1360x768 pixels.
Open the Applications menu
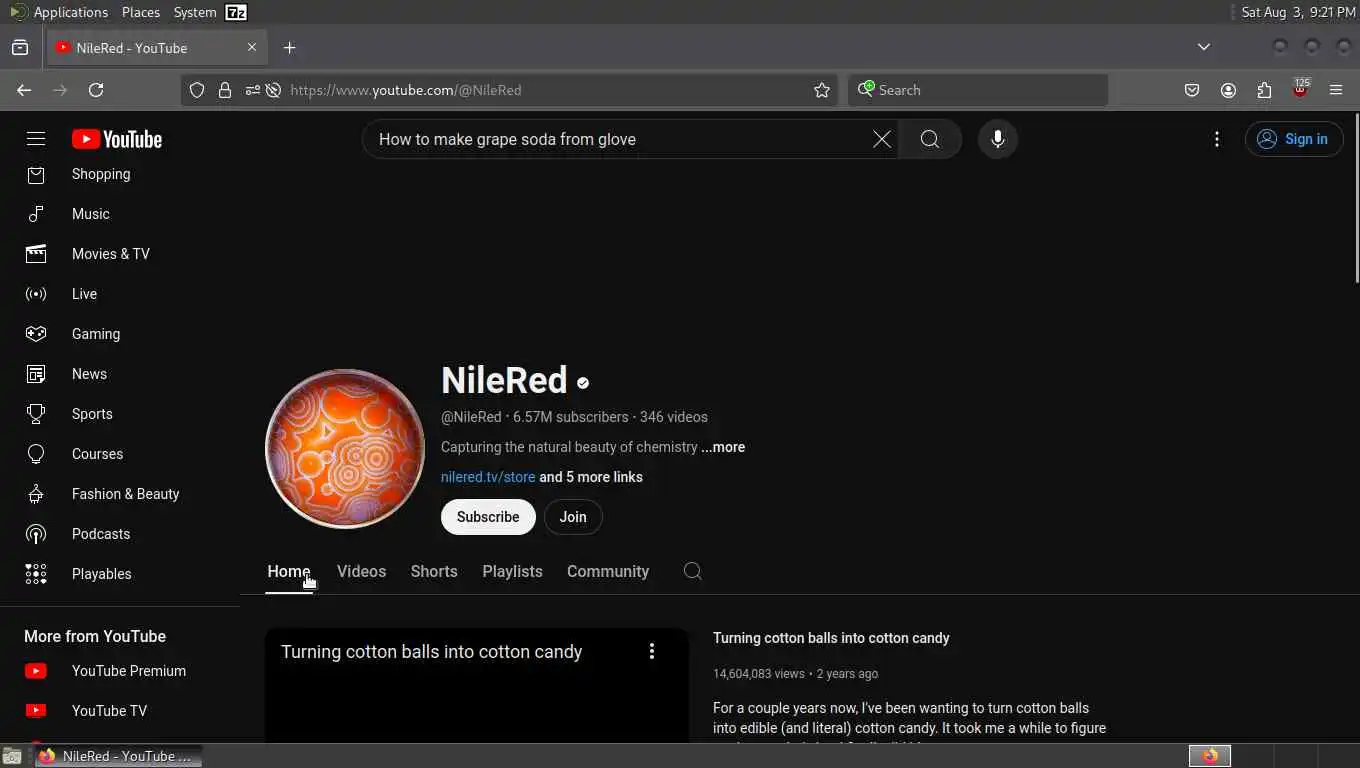[x=70, y=12]
